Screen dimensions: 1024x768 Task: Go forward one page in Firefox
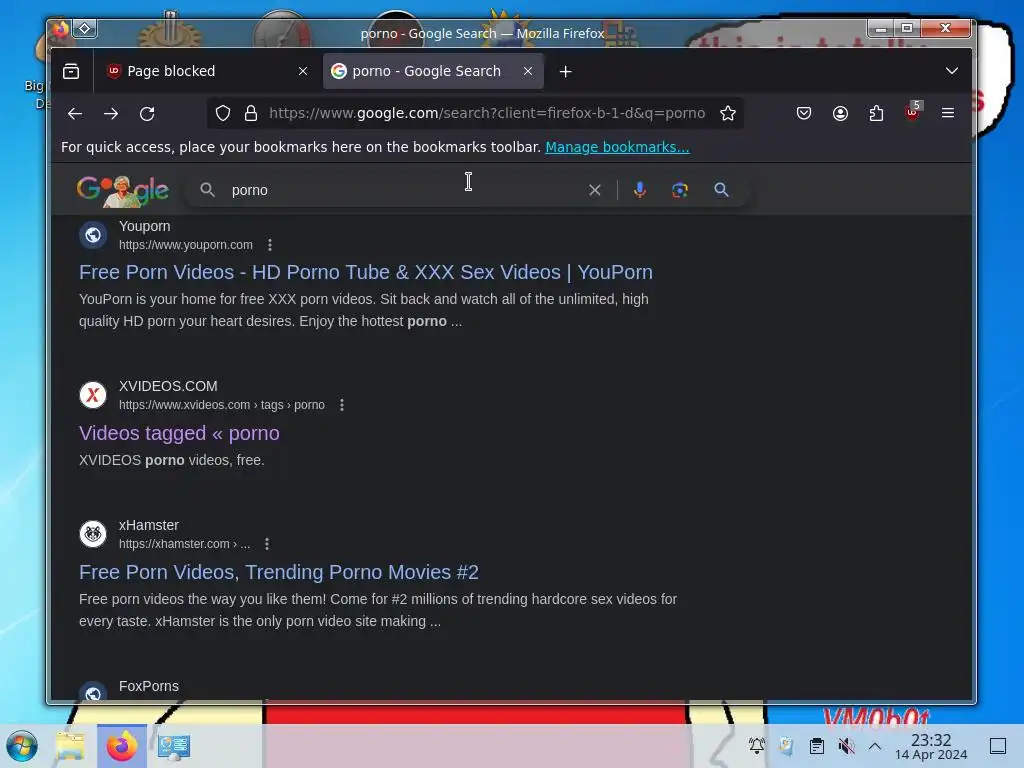[111, 114]
